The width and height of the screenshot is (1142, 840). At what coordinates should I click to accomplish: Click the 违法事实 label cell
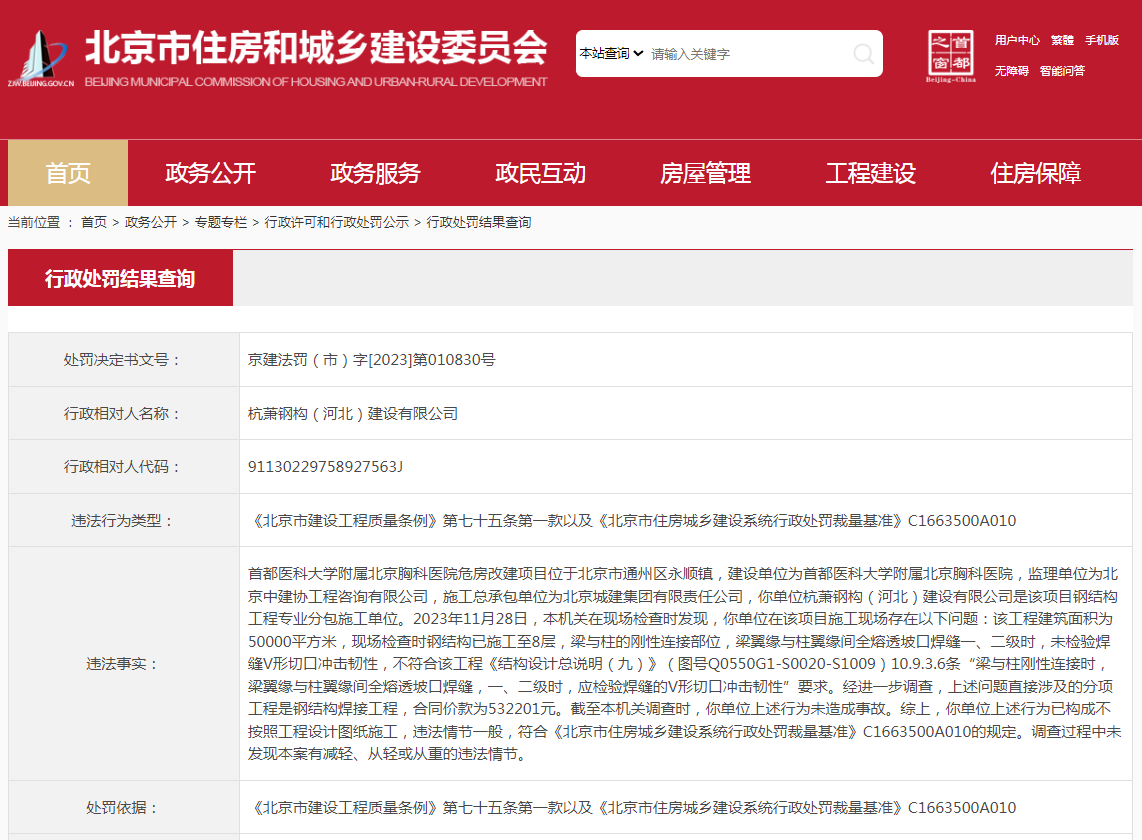(124, 664)
